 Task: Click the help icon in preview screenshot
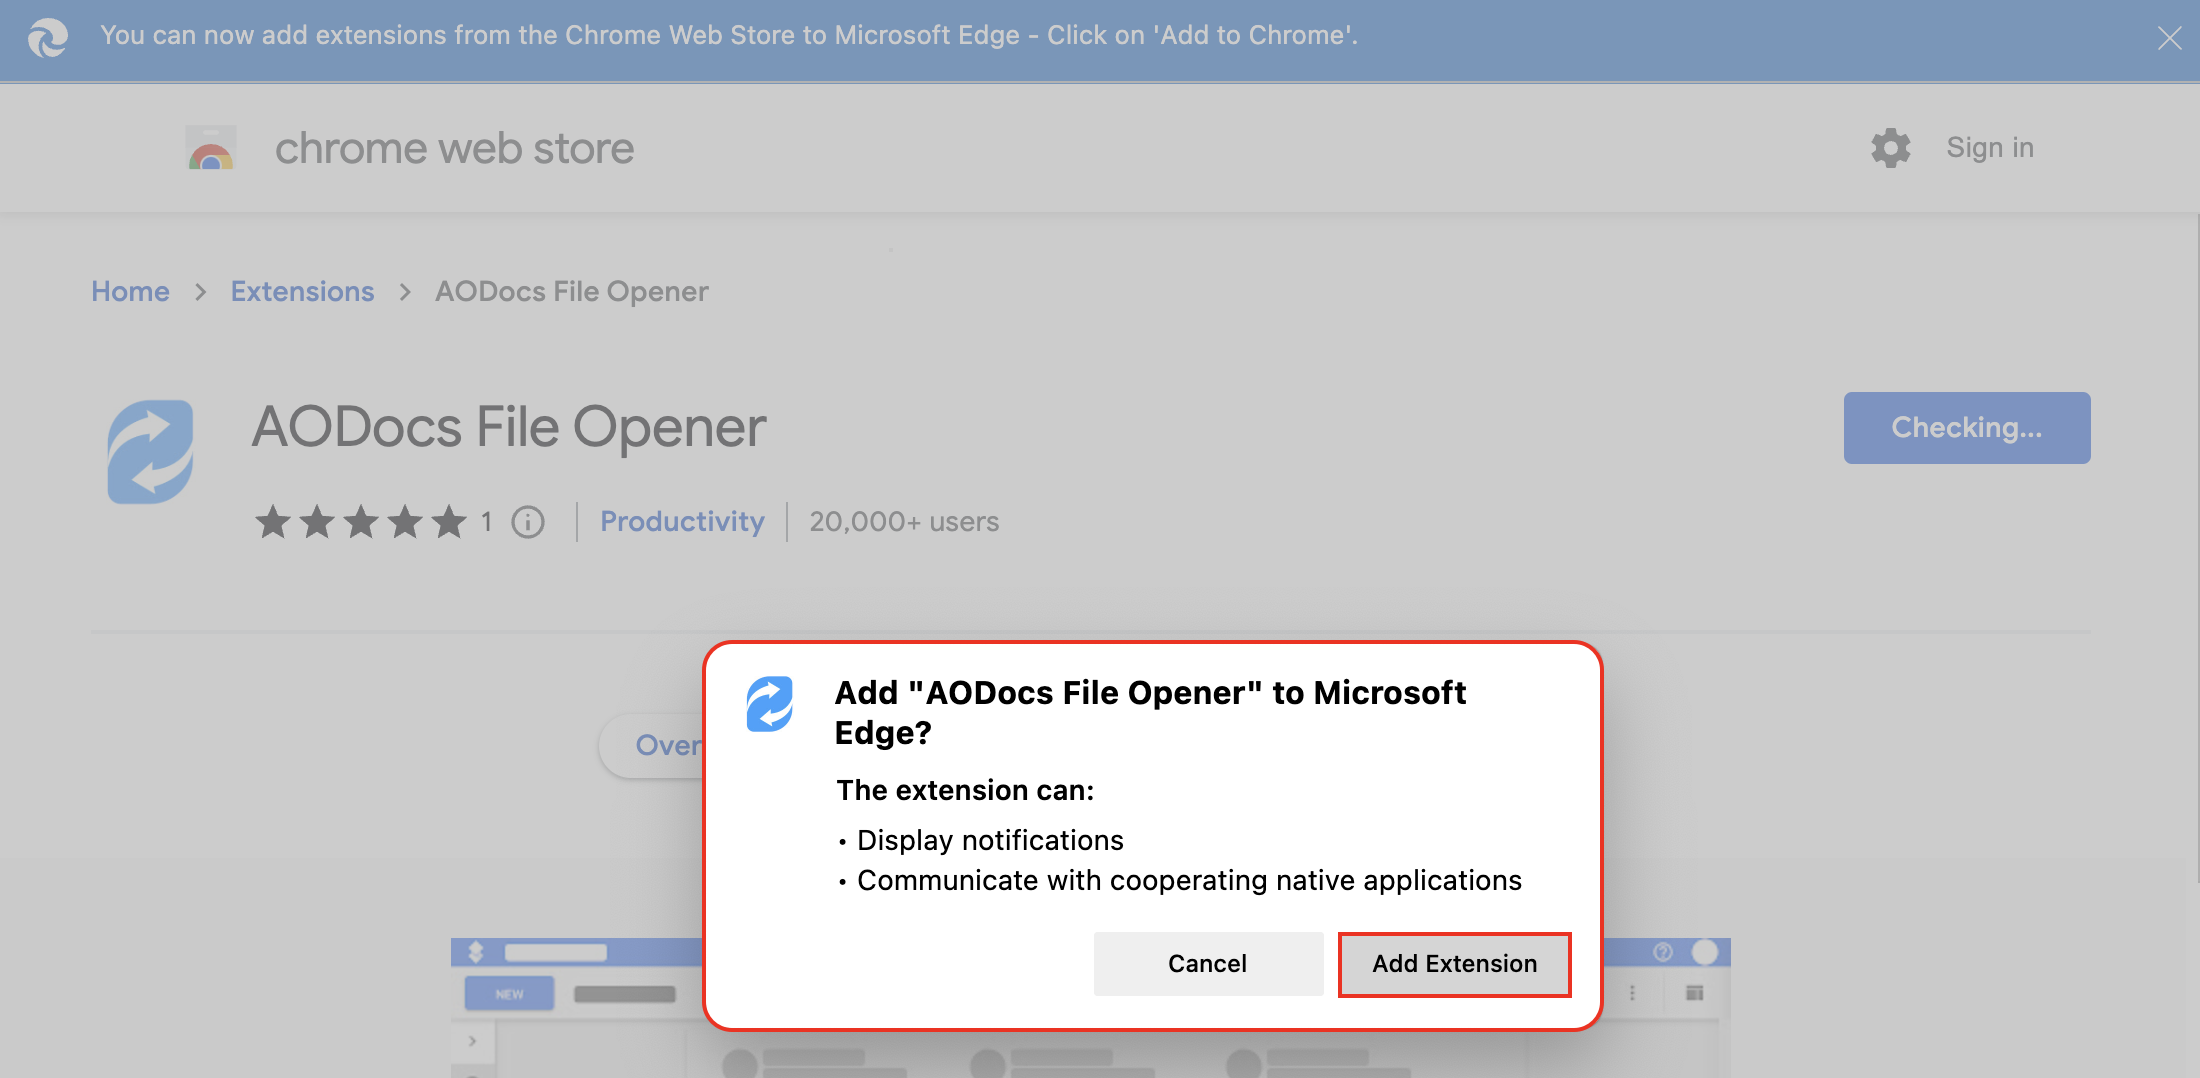[x=1663, y=951]
